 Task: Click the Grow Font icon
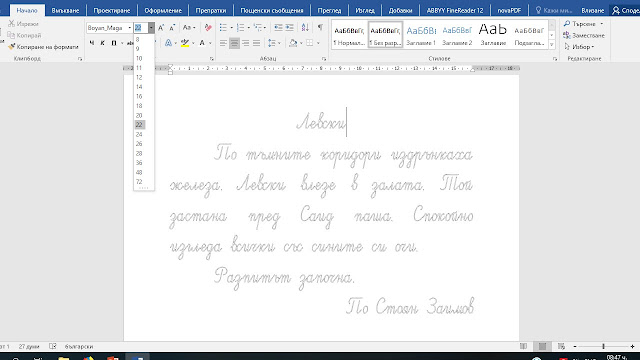pyautogui.click(x=161, y=28)
